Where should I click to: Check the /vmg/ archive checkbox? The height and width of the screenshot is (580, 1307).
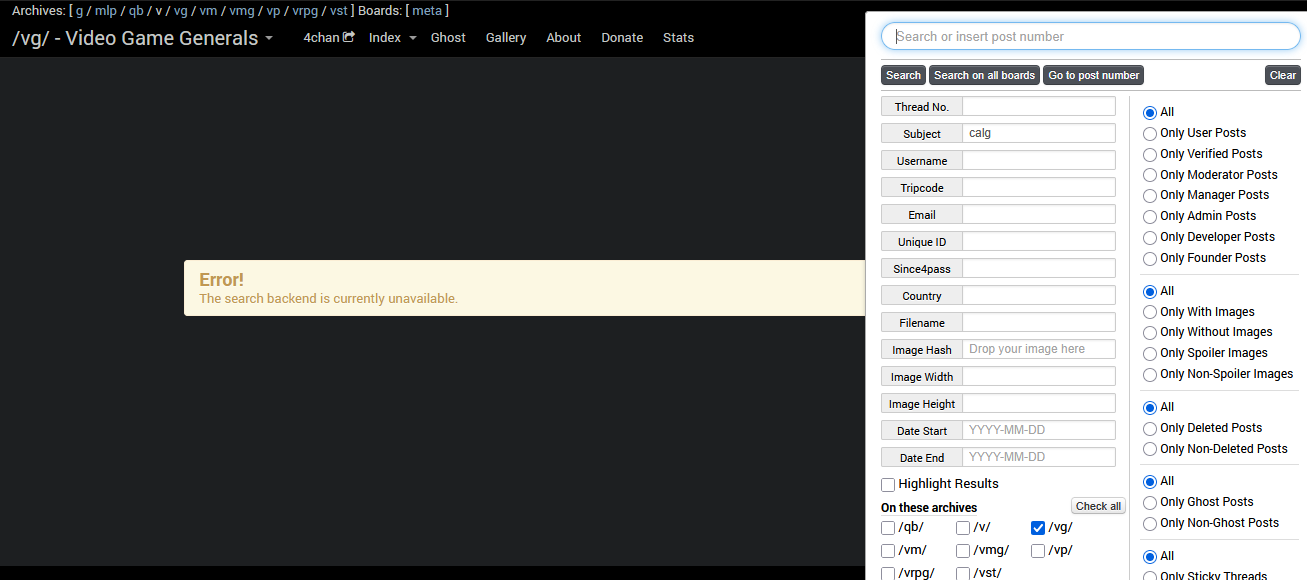(x=963, y=551)
